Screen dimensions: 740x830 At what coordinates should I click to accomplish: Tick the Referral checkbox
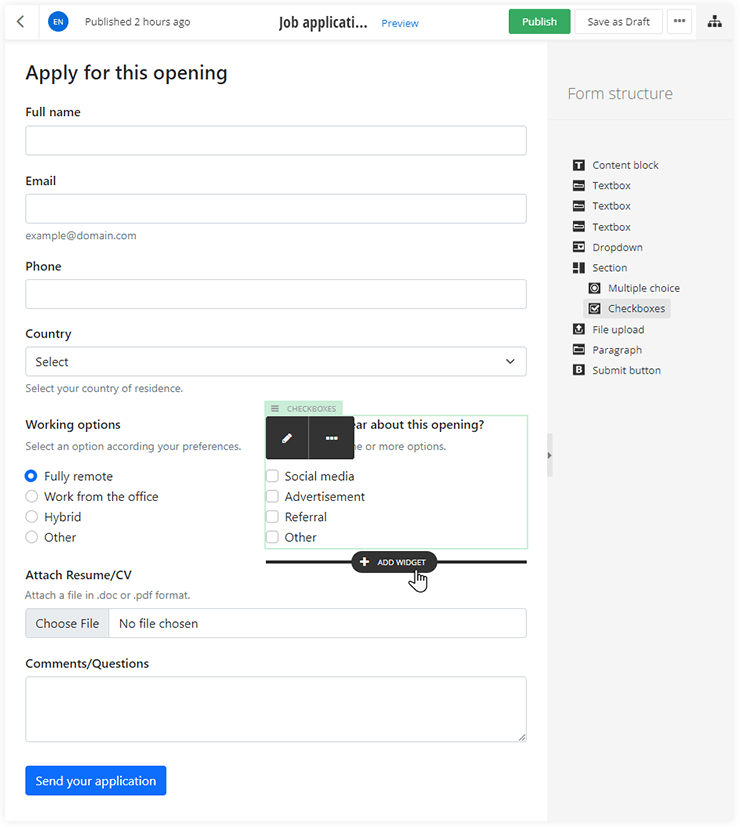(272, 517)
